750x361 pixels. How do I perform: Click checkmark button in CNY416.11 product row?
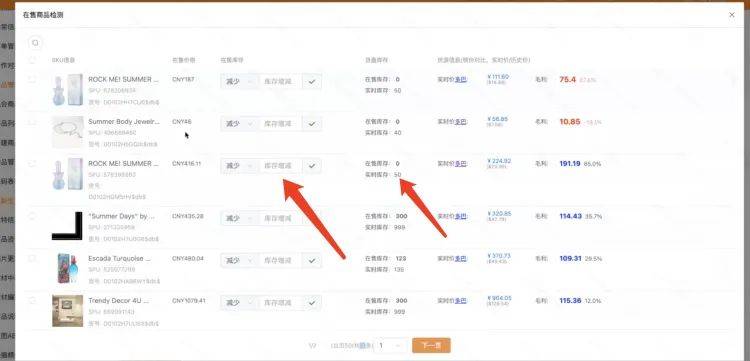pyautogui.click(x=312, y=166)
